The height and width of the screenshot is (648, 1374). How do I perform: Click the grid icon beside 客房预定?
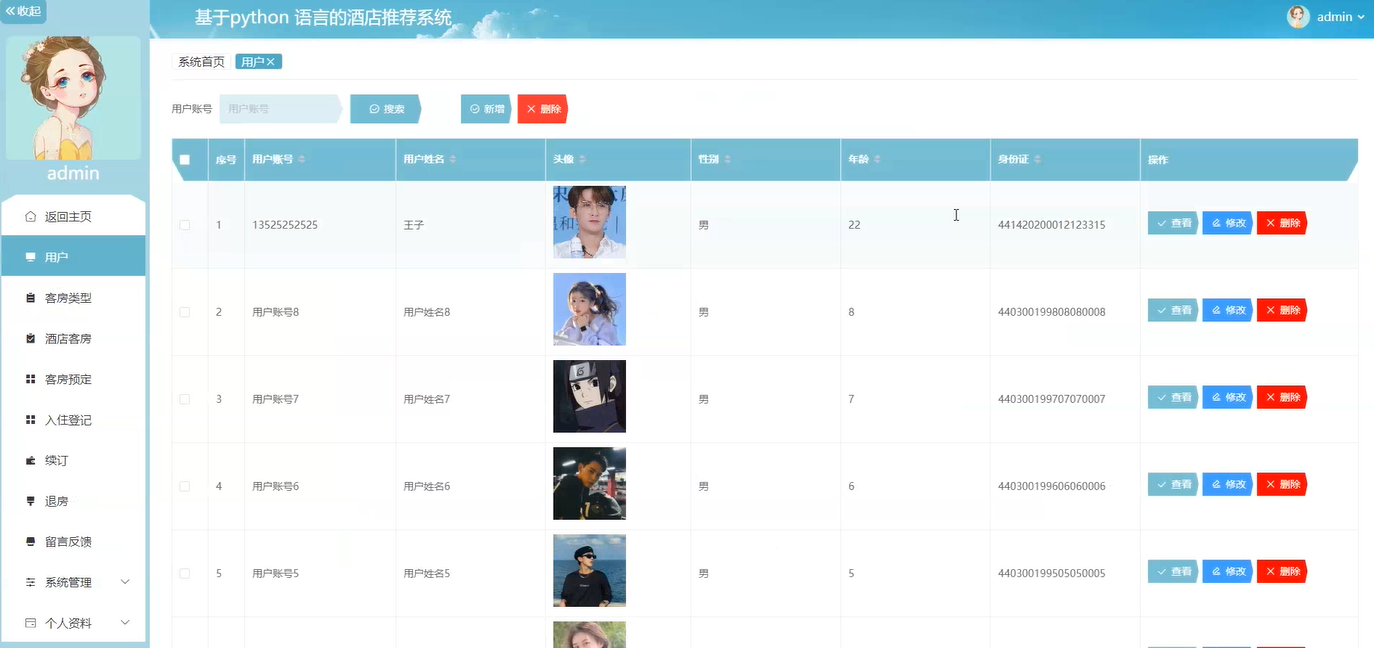pos(30,379)
